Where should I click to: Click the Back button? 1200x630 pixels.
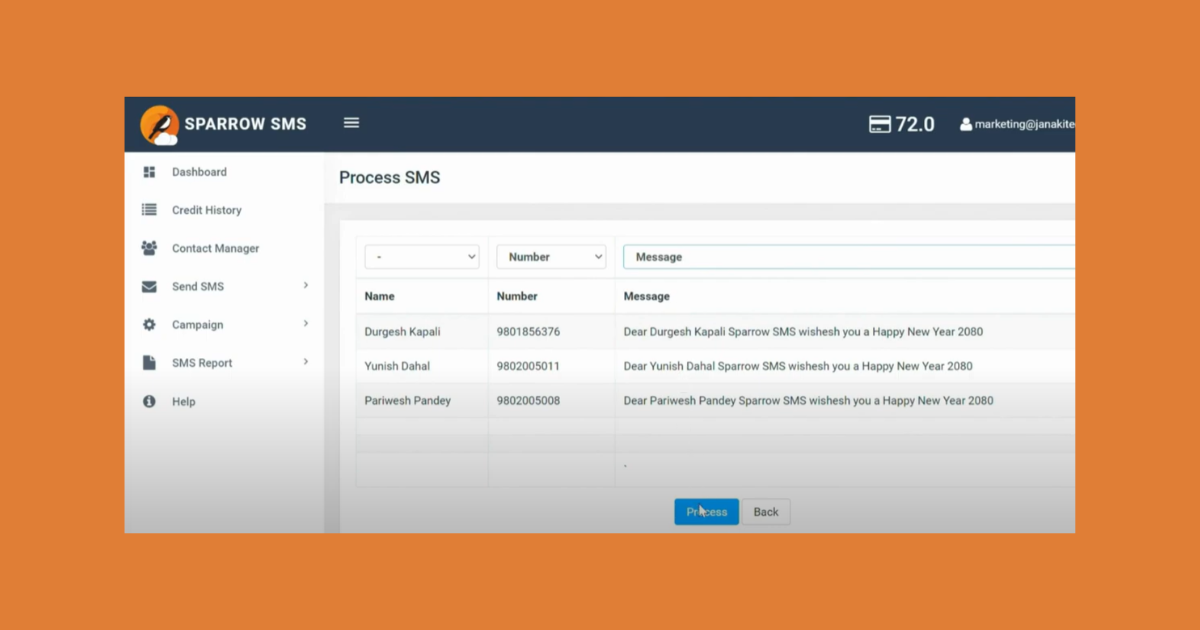(x=766, y=512)
